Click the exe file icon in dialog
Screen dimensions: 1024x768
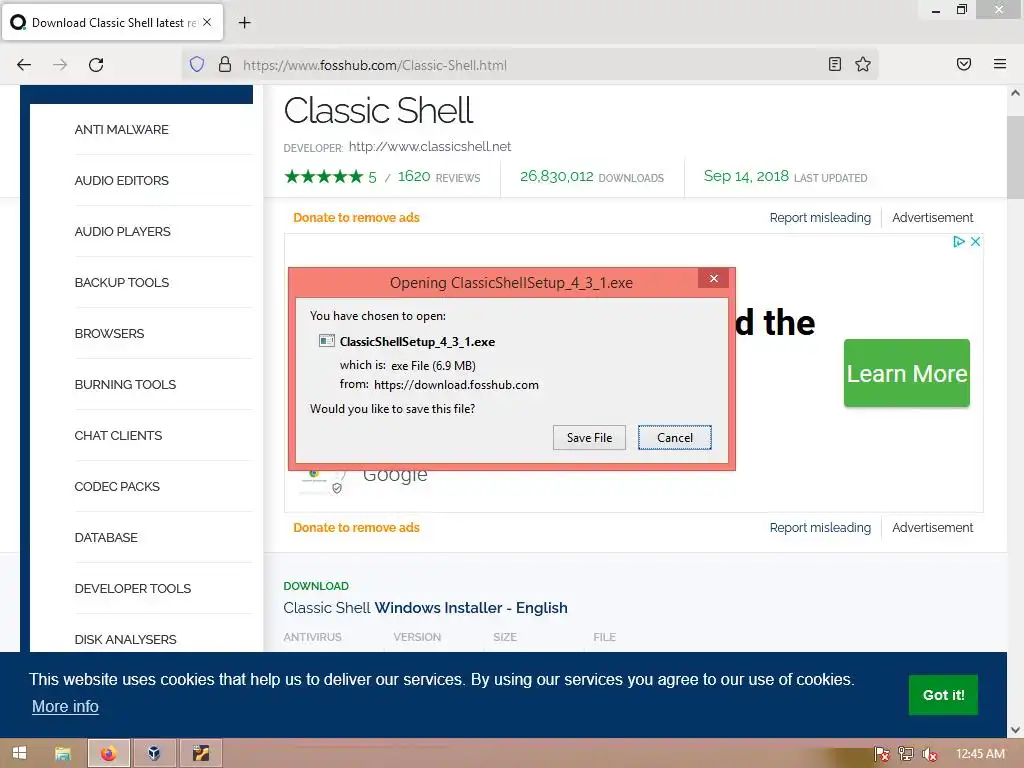pos(327,341)
